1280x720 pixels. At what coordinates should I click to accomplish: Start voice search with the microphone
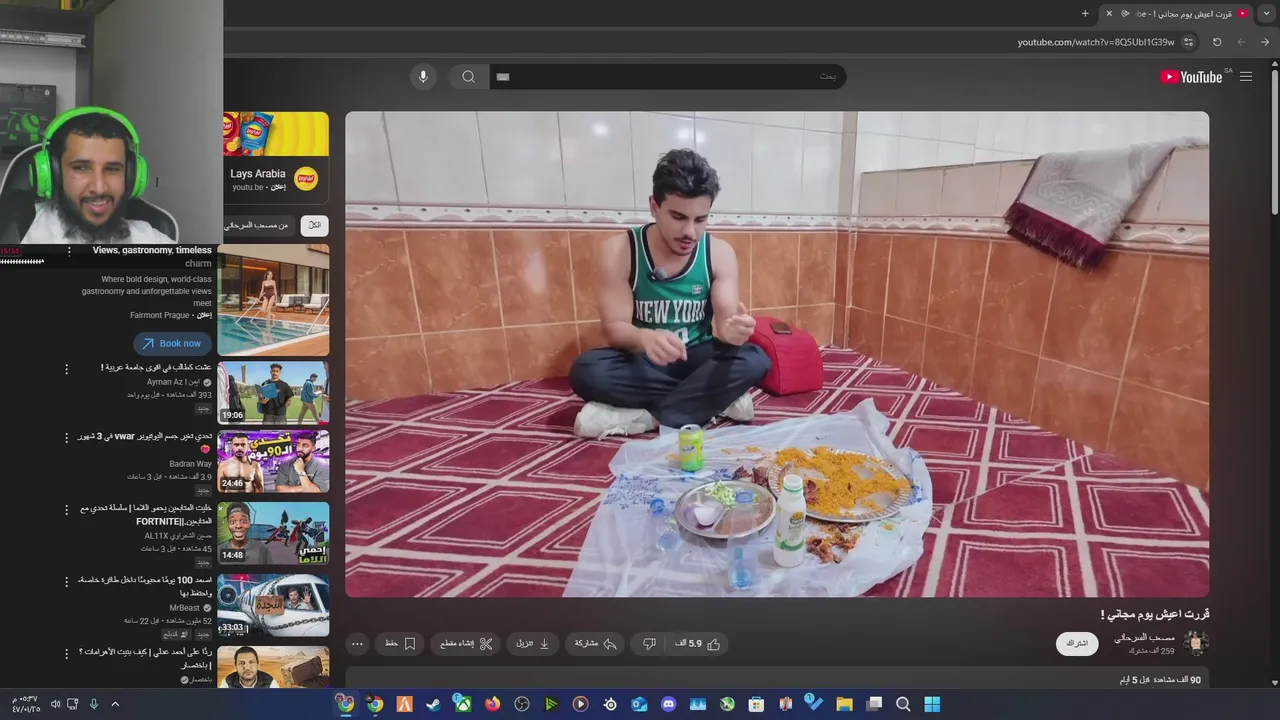pyautogui.click(x=423, y=77)
